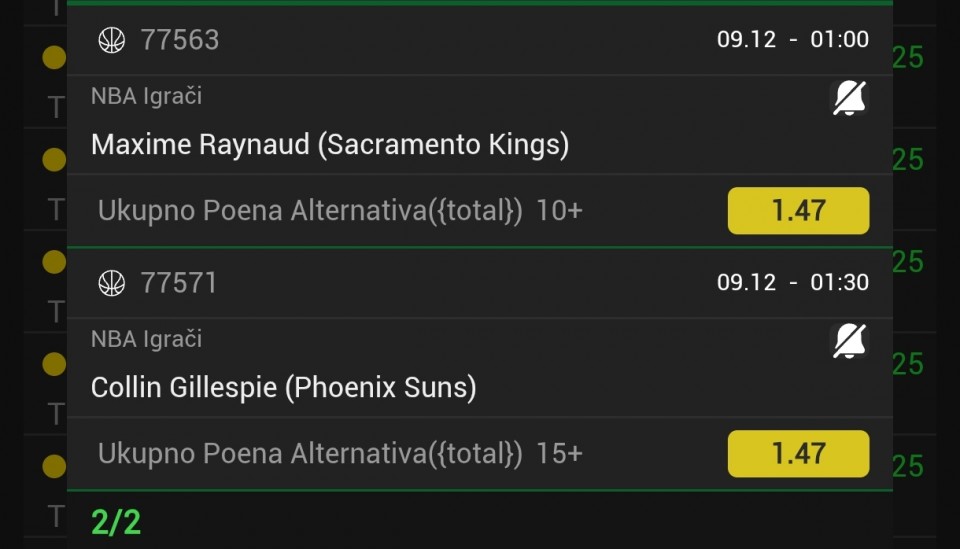
Task: Click NBA Igrači label above Collin Gillespie
Action: 146,339
